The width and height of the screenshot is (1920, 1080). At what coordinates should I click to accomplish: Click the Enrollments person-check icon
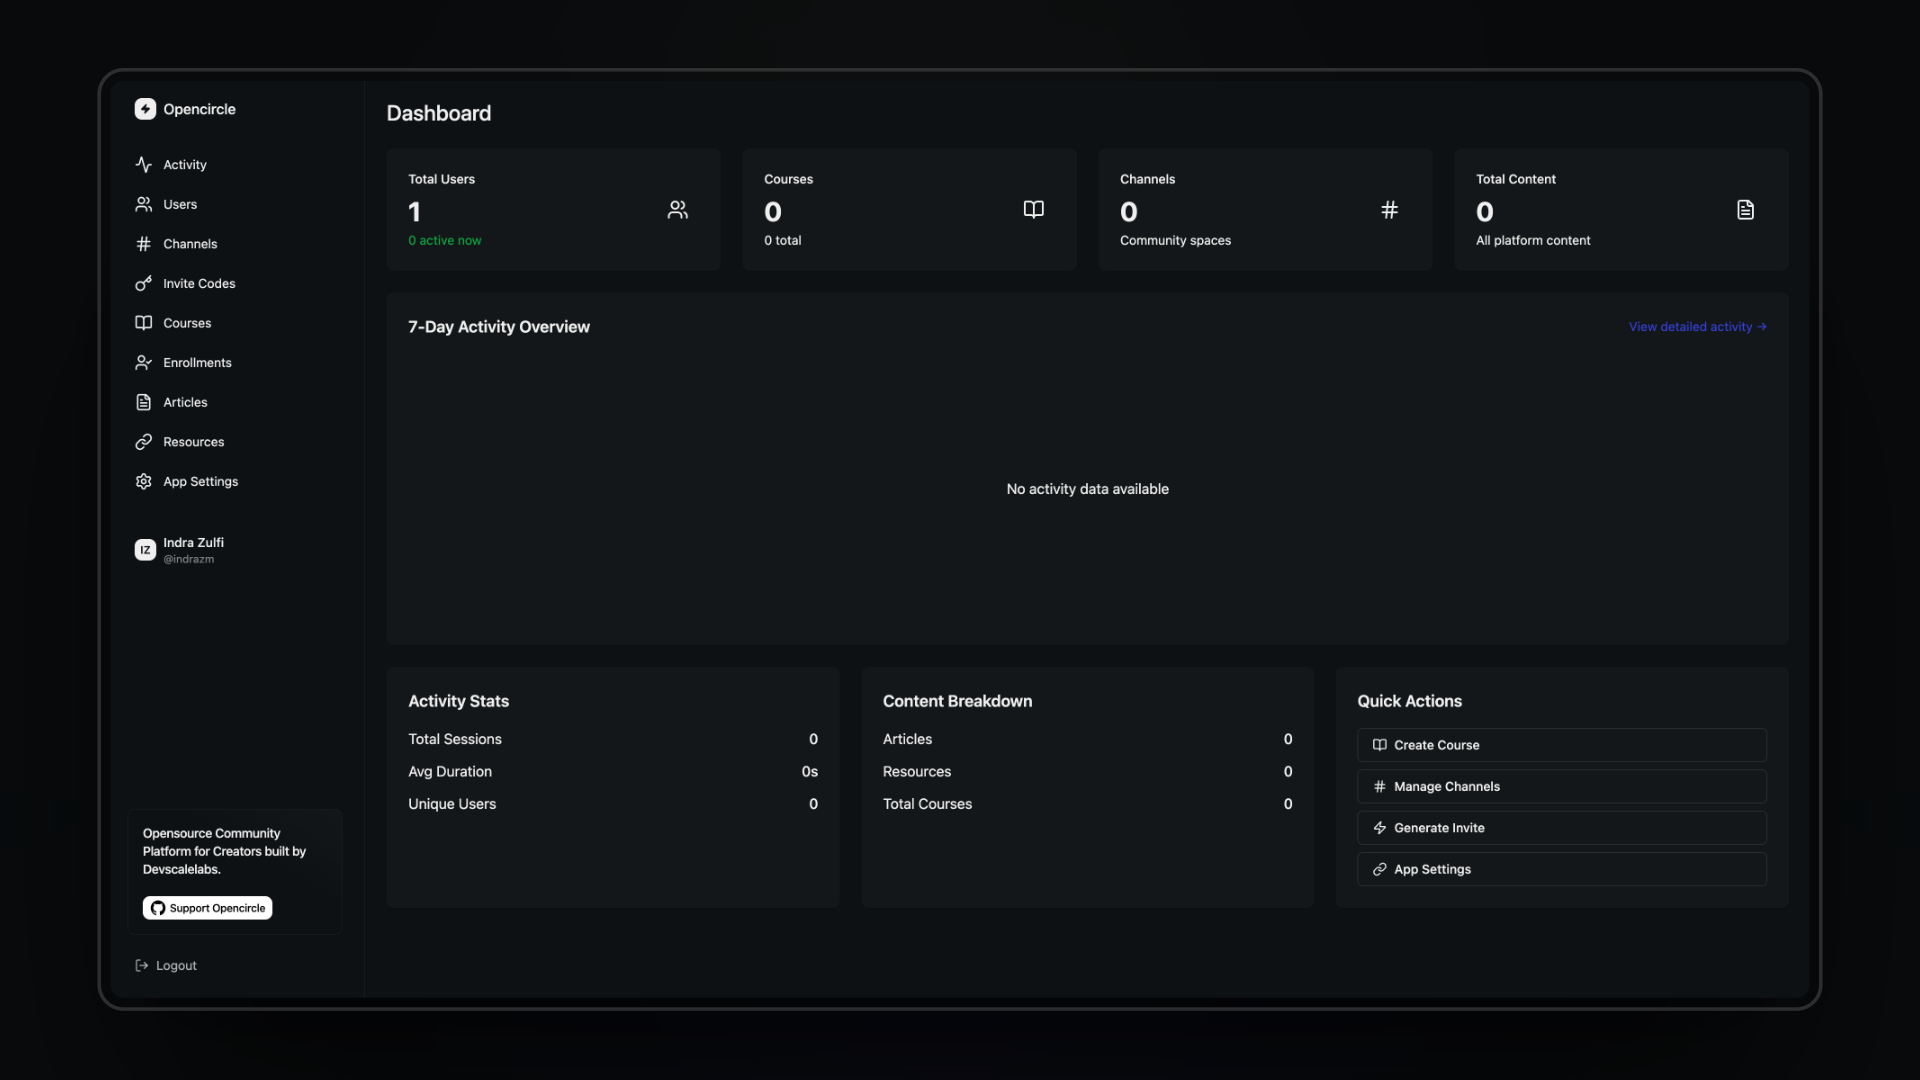[x=144, y=362]
